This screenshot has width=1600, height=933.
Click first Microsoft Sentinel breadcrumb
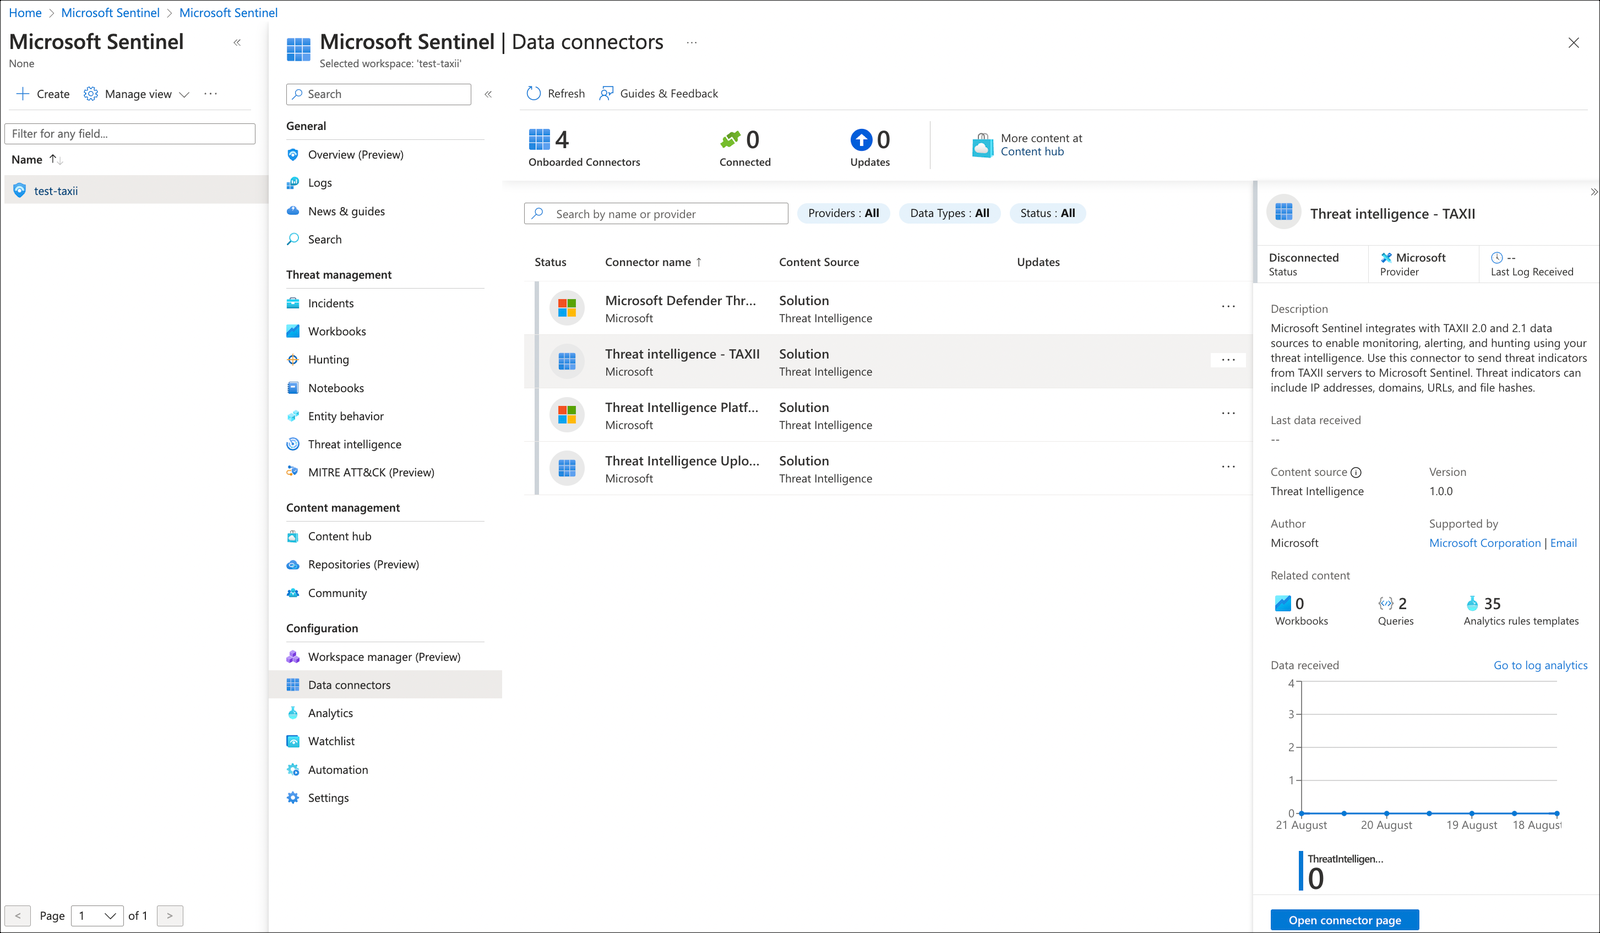(110, 13)
